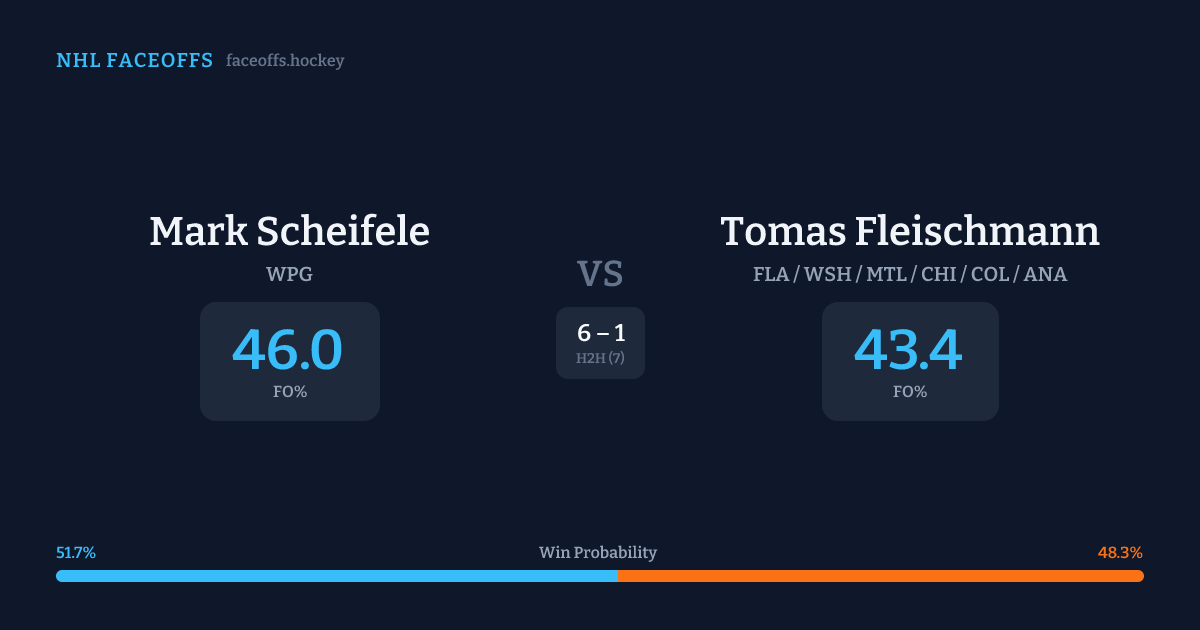Click the COL team abbreviation
The image size is (1200, 630).
(990, 274)
